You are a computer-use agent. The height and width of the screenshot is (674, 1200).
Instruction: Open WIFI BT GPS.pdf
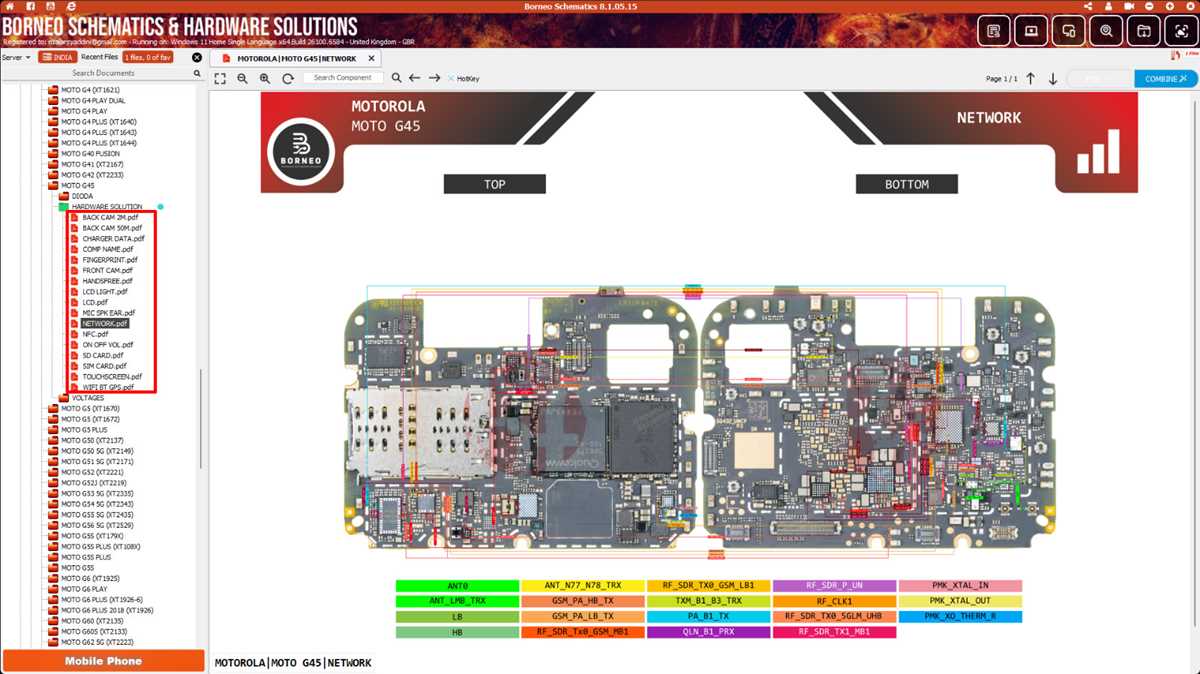pos(108,387)
